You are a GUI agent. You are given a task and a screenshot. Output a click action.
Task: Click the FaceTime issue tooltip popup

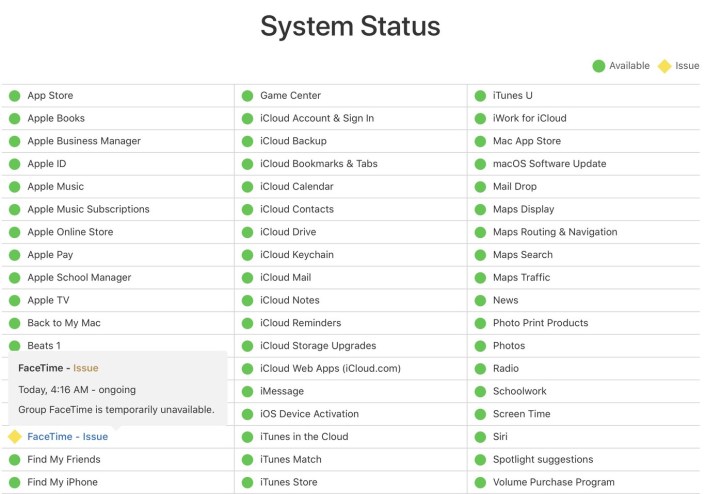coord(116,388)
